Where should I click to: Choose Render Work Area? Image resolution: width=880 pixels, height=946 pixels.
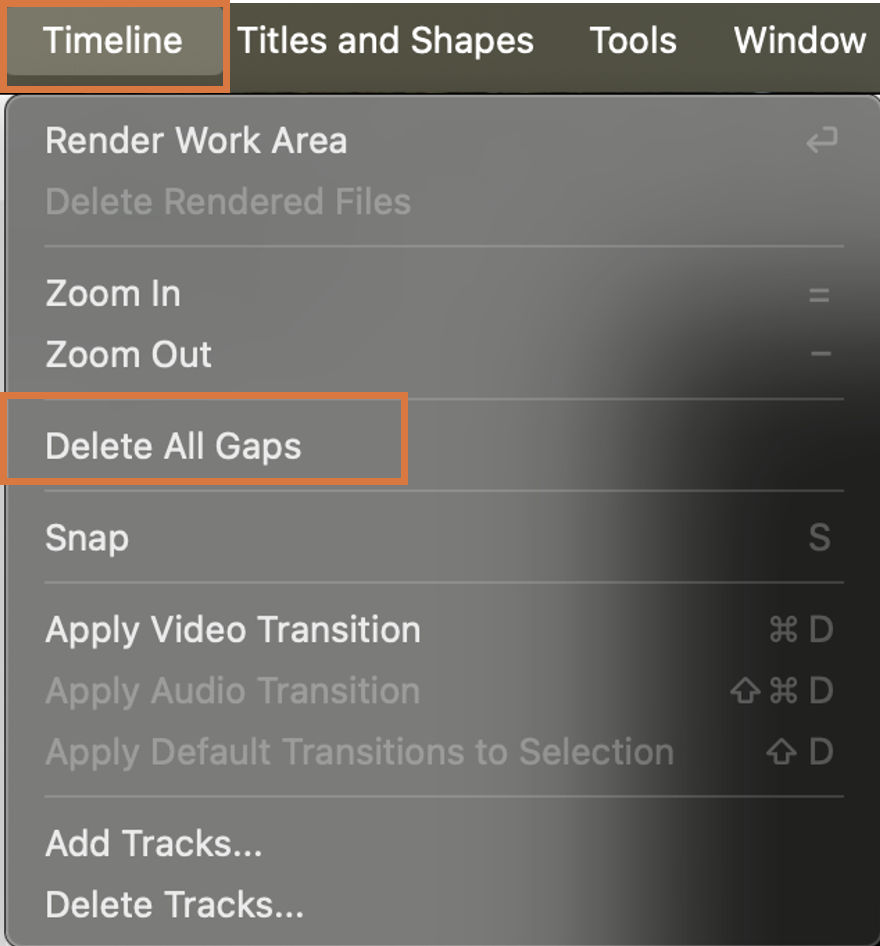(196, 141)
